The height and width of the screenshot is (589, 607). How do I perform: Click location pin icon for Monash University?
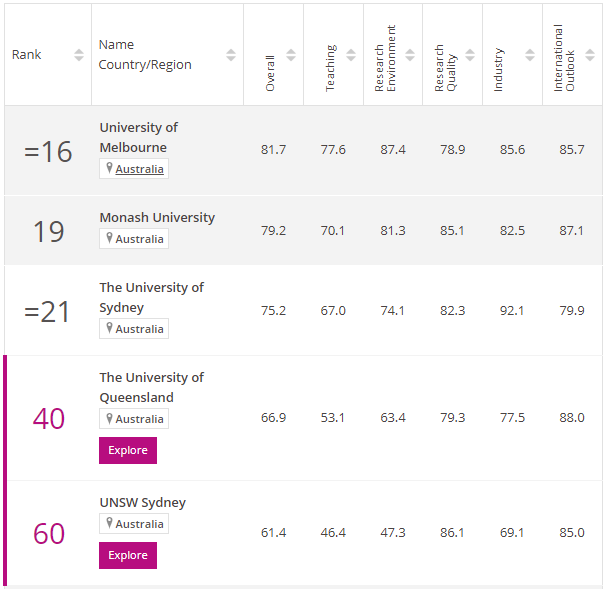110,238
